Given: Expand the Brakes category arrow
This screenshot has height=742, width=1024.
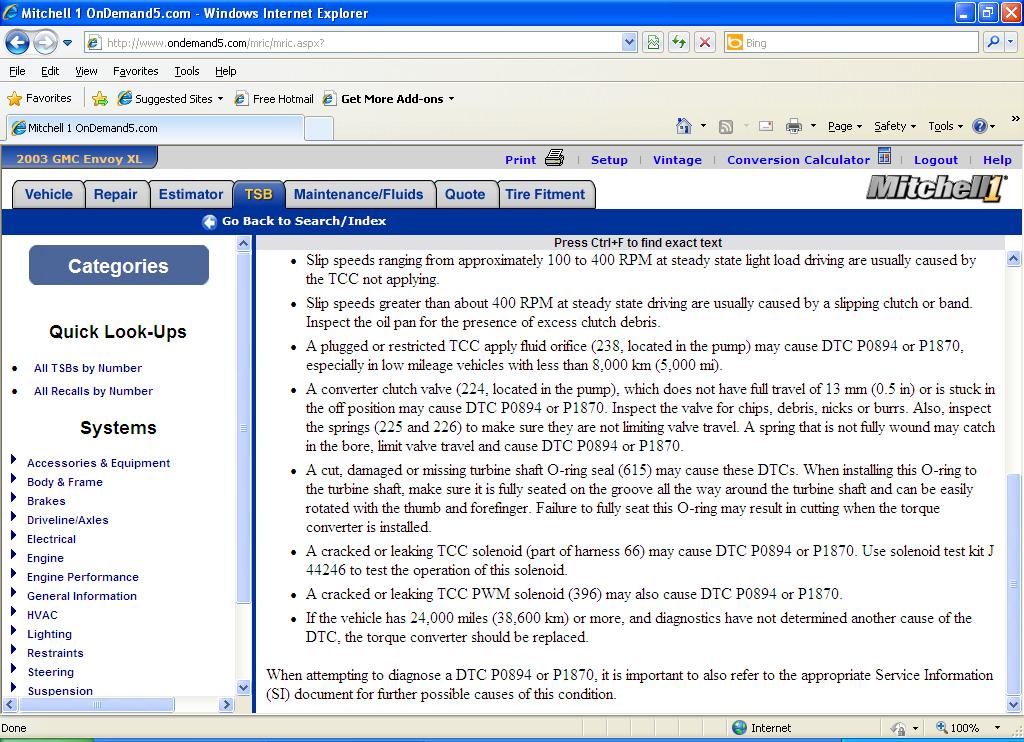Looking at the screenshot, I should pyautogui.click(x=13, y=497).
